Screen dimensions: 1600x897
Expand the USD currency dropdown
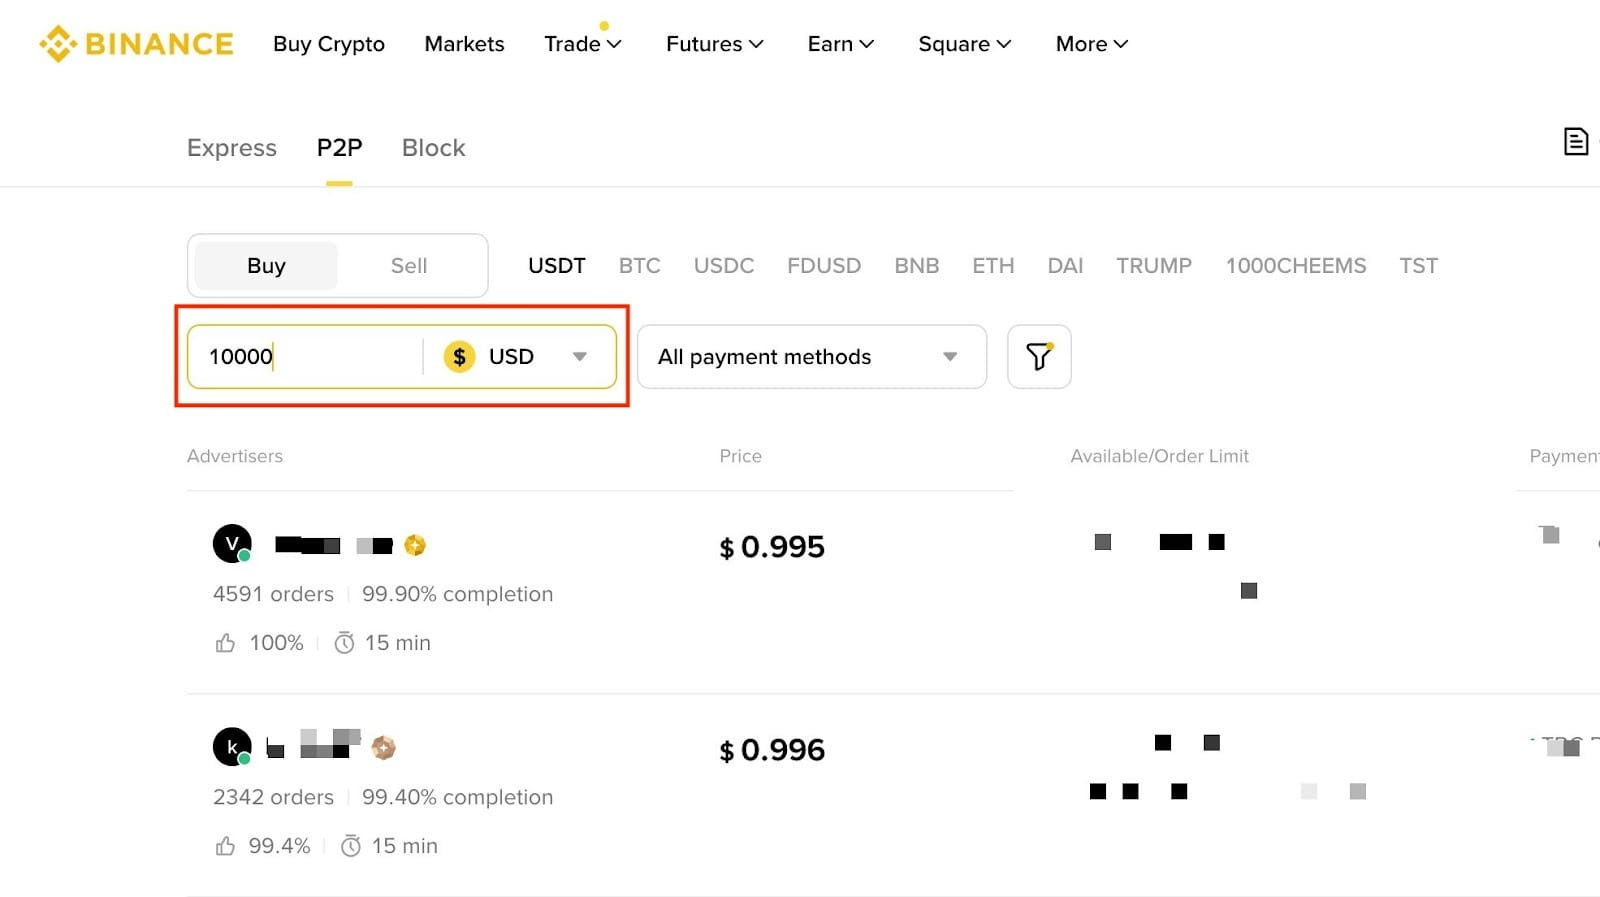(579, 356)
